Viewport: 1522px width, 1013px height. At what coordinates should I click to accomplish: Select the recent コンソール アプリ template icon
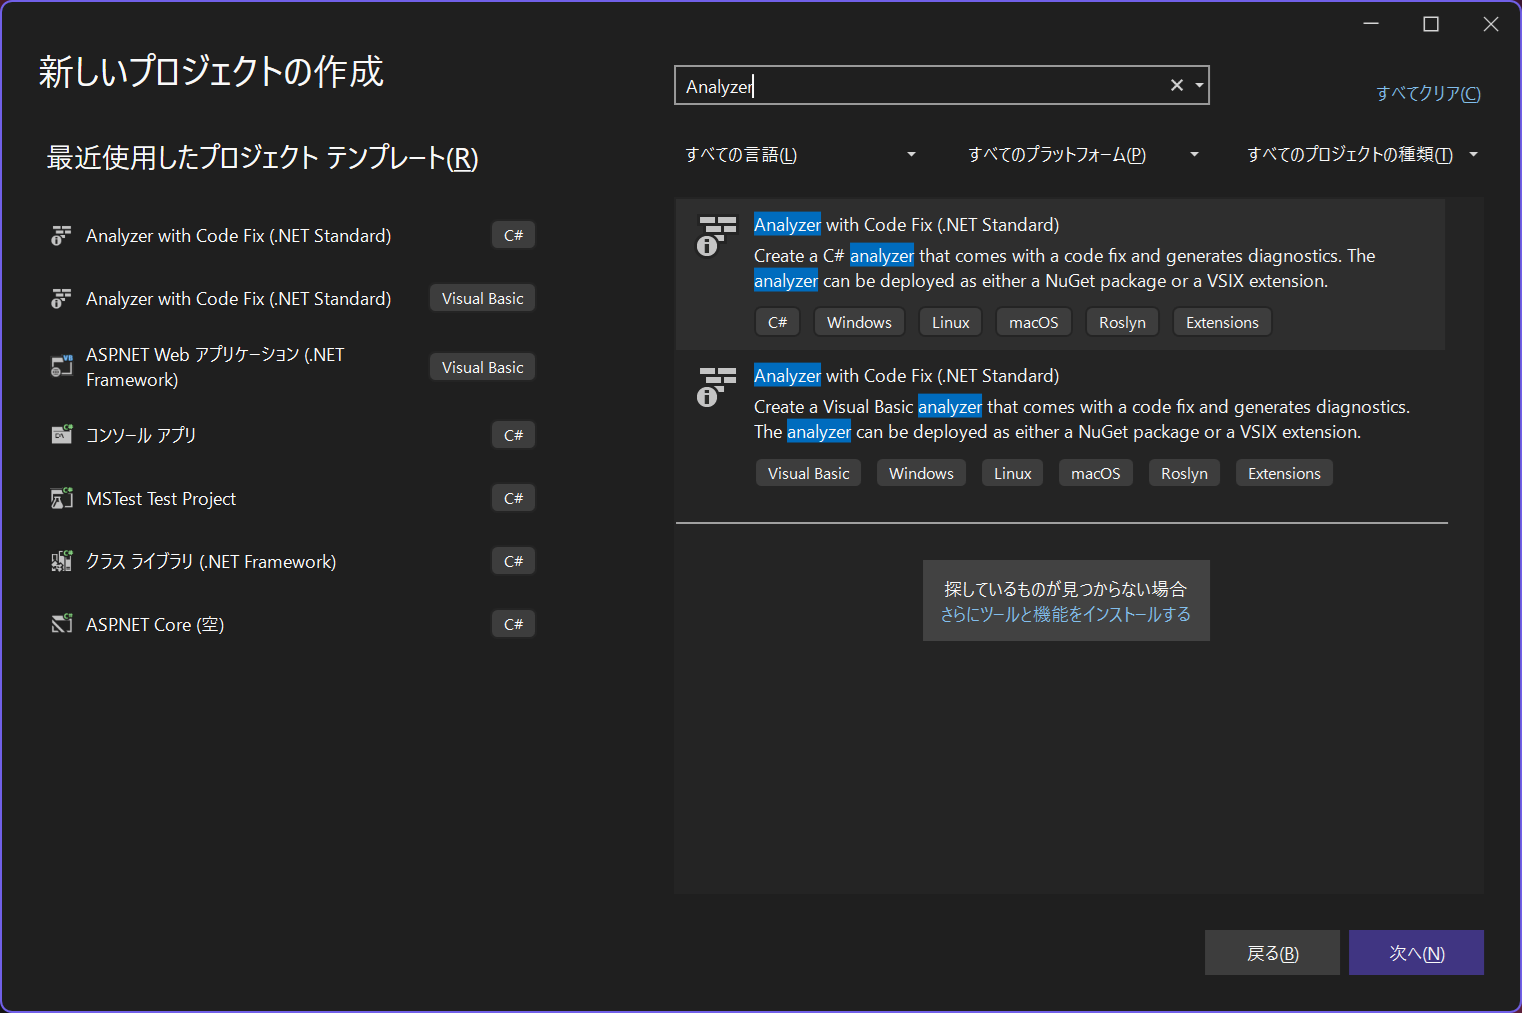pos(62,434)
